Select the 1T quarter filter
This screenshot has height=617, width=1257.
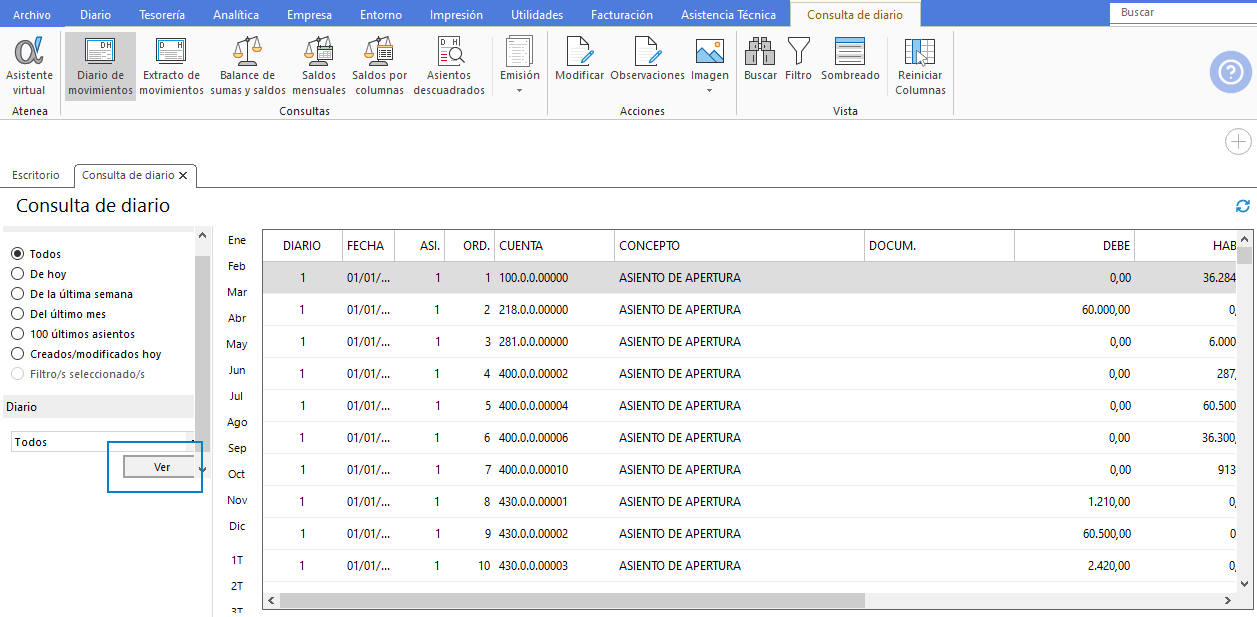click(237, 560)
